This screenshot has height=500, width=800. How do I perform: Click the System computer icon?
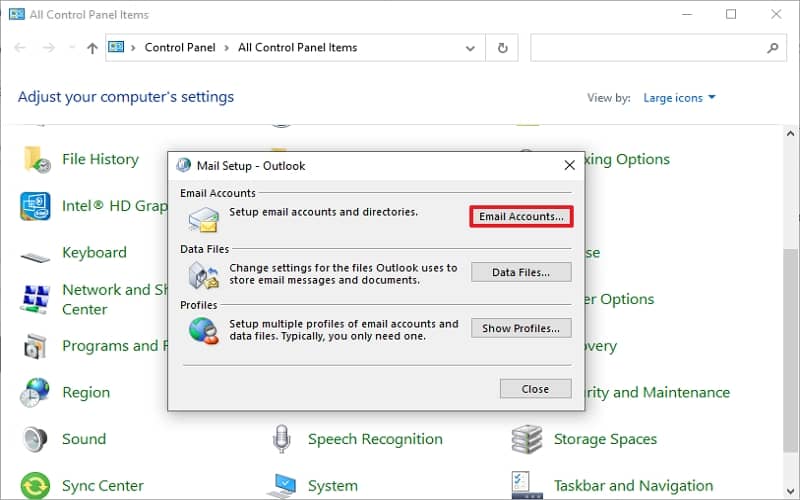point(281,486)
